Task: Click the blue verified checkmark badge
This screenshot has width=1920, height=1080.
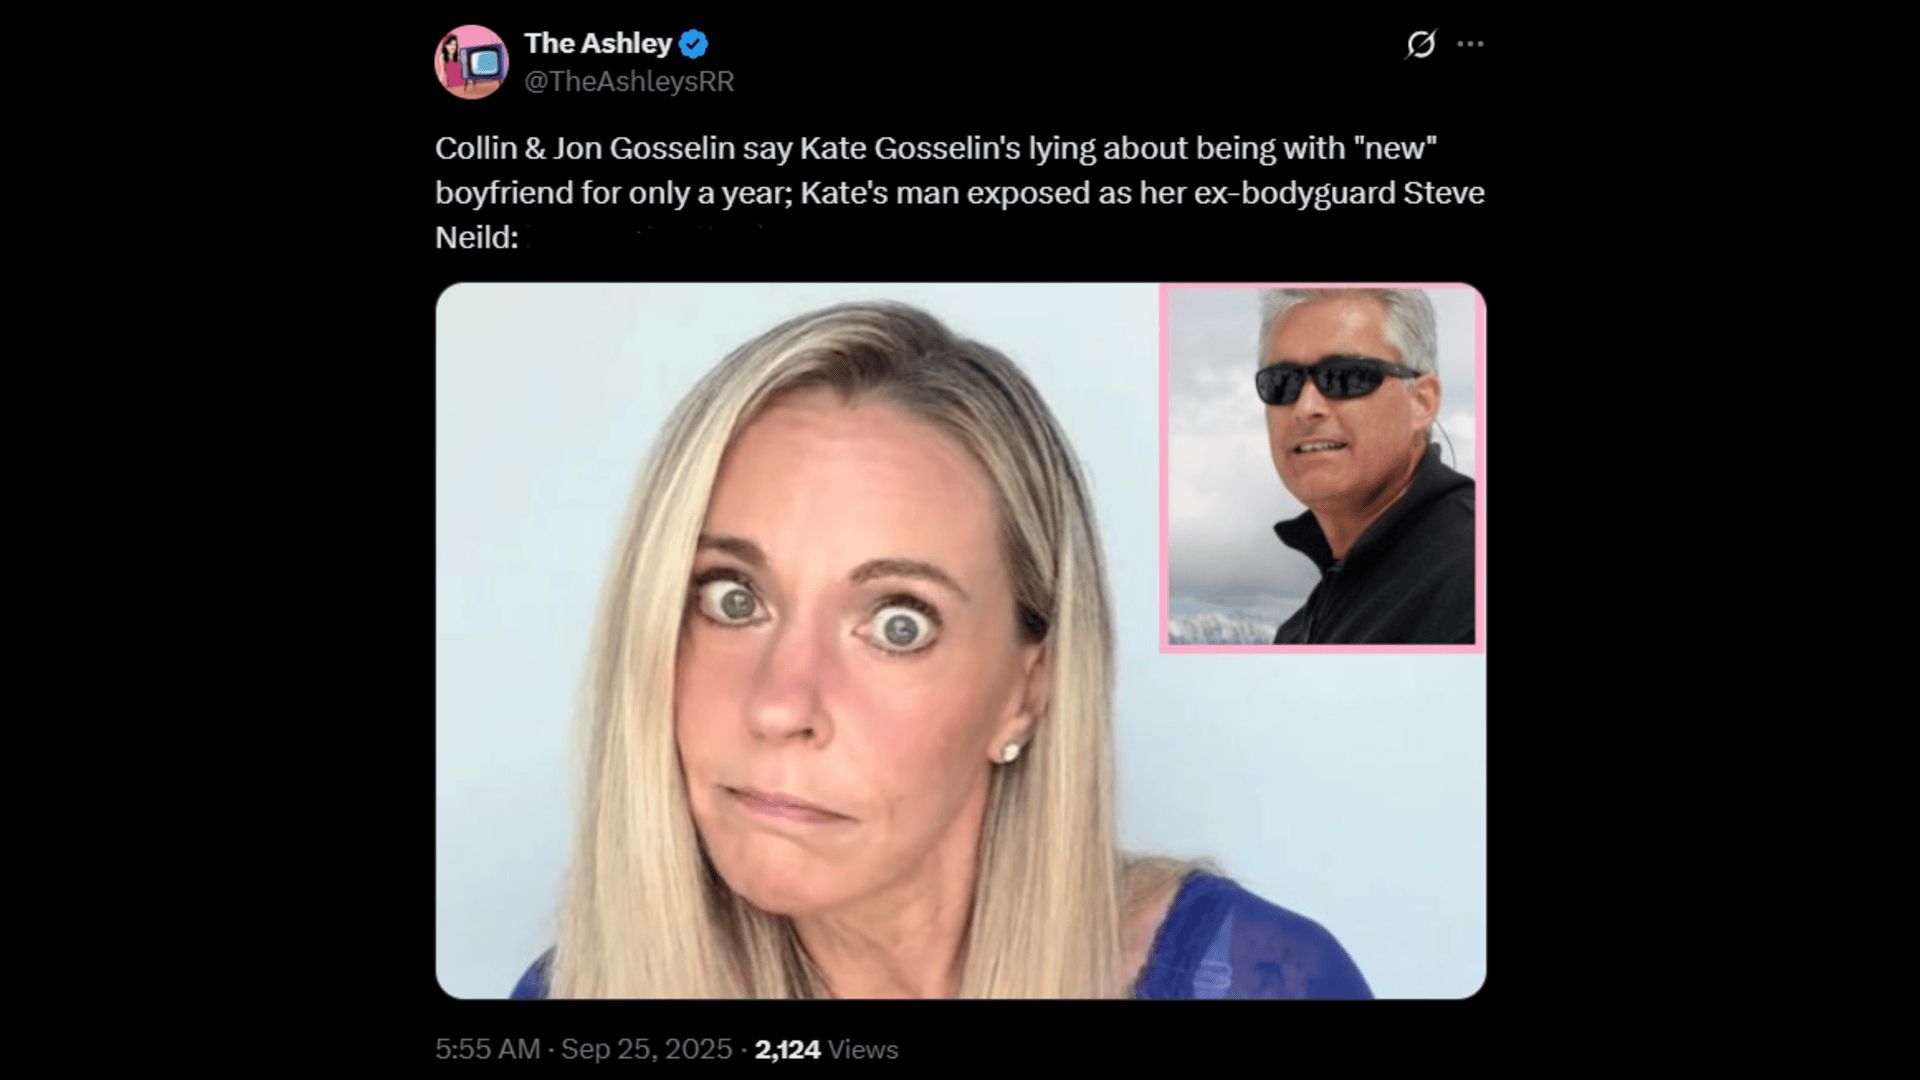Action: (694, 44)
